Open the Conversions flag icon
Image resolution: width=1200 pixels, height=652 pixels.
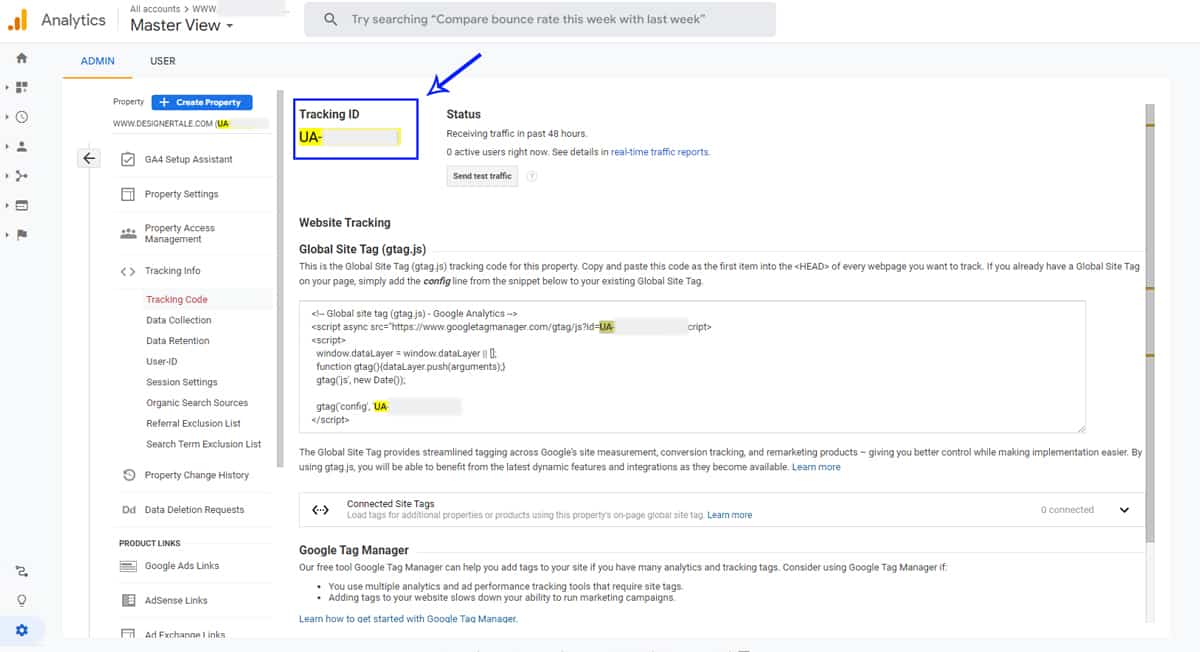pyautogui.click(x=22, y=235)
